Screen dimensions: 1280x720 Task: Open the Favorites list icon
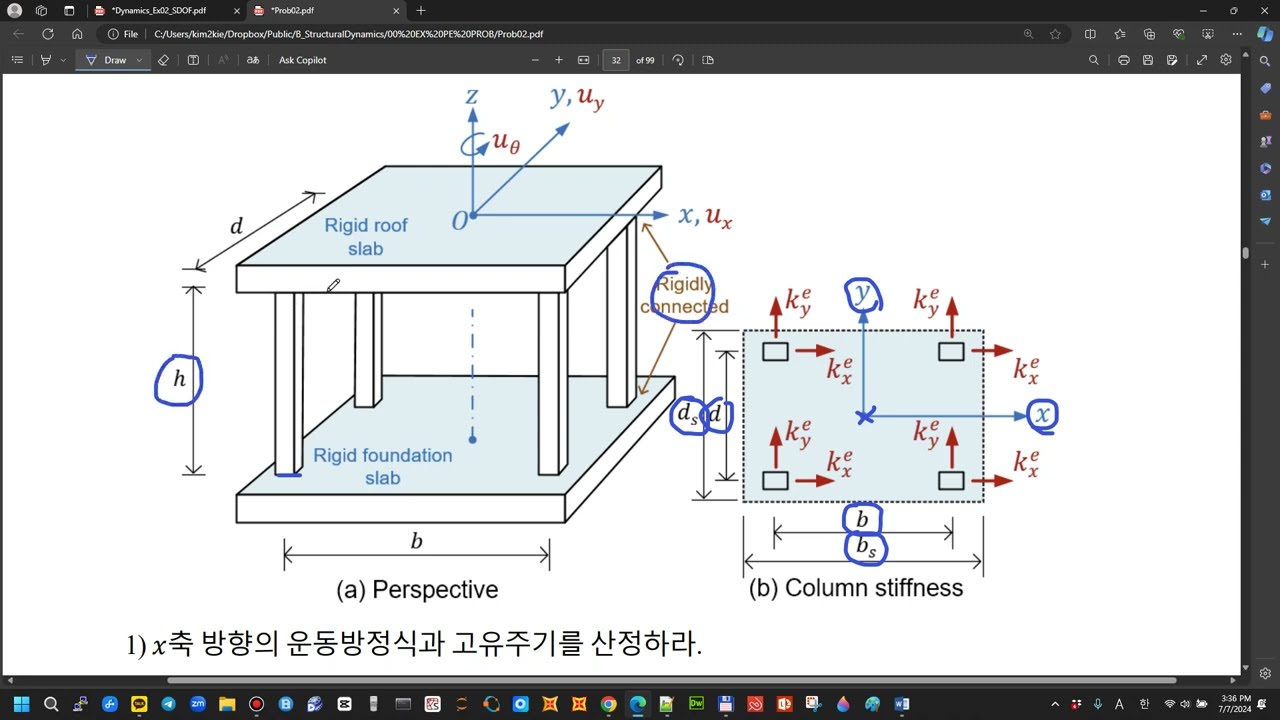1120,34
